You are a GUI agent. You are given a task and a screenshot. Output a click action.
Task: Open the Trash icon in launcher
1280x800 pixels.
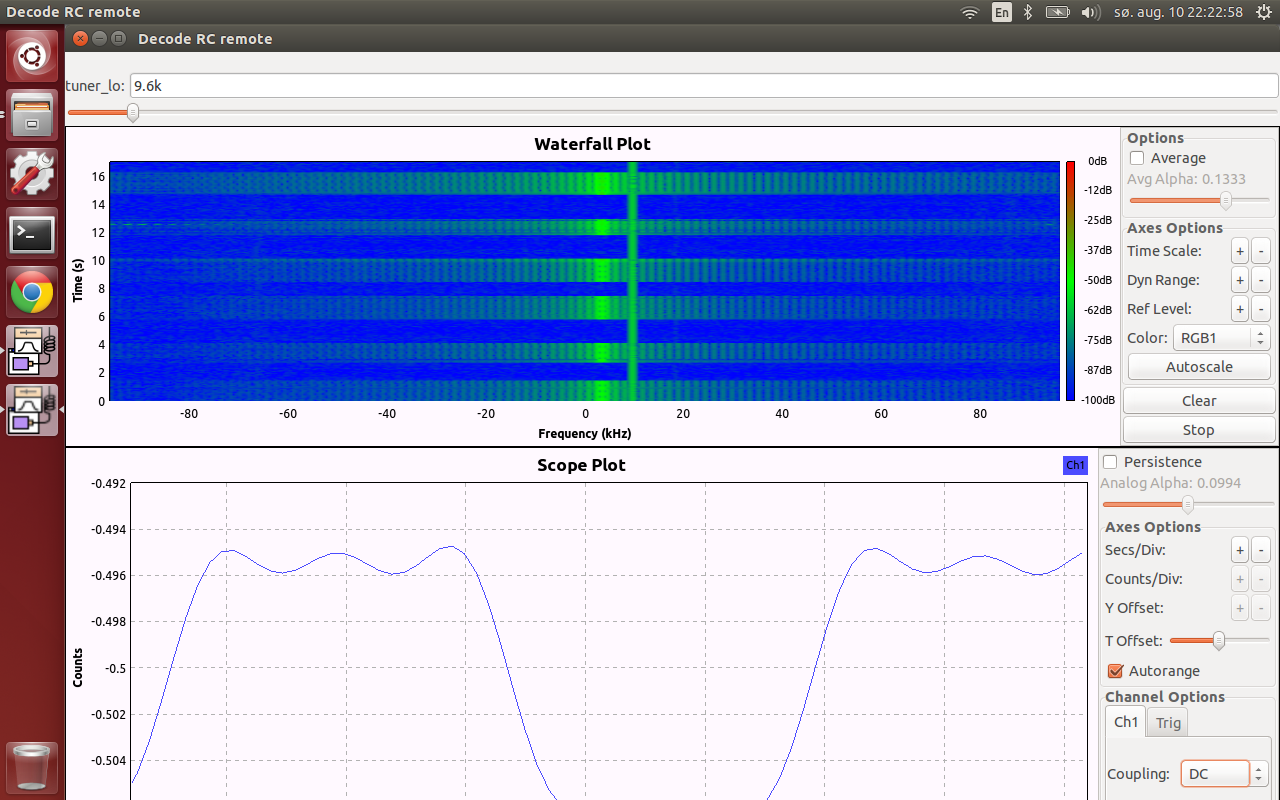[33, 767]
